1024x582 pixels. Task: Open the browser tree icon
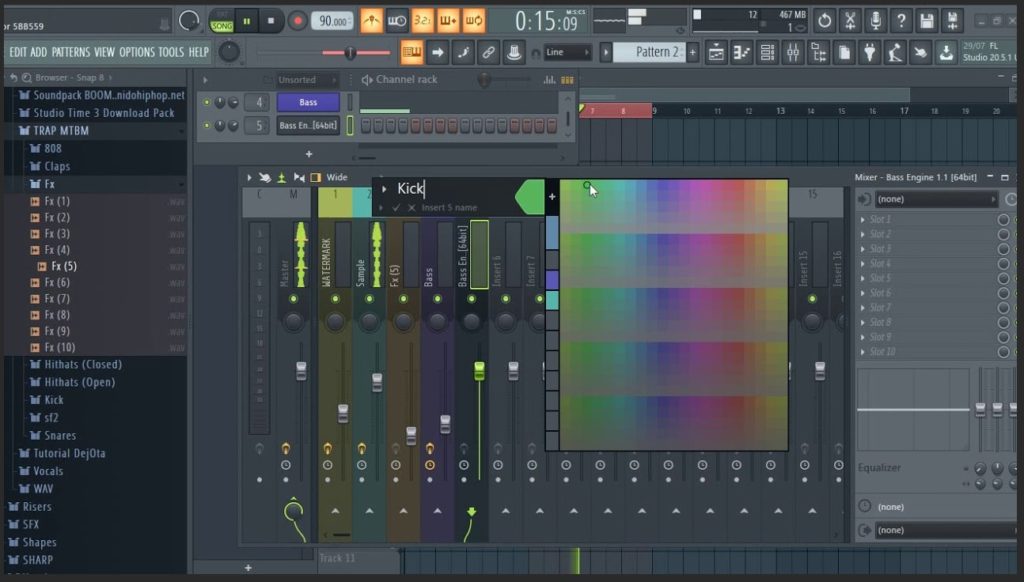click(x=818, y=52)
